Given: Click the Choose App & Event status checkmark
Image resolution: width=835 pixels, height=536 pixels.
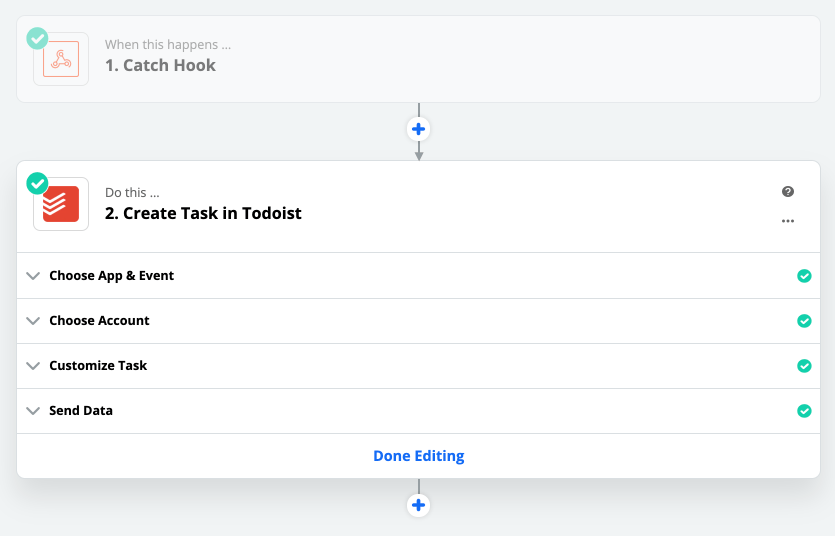Looking at the screenshot, I should click(804, 276).
